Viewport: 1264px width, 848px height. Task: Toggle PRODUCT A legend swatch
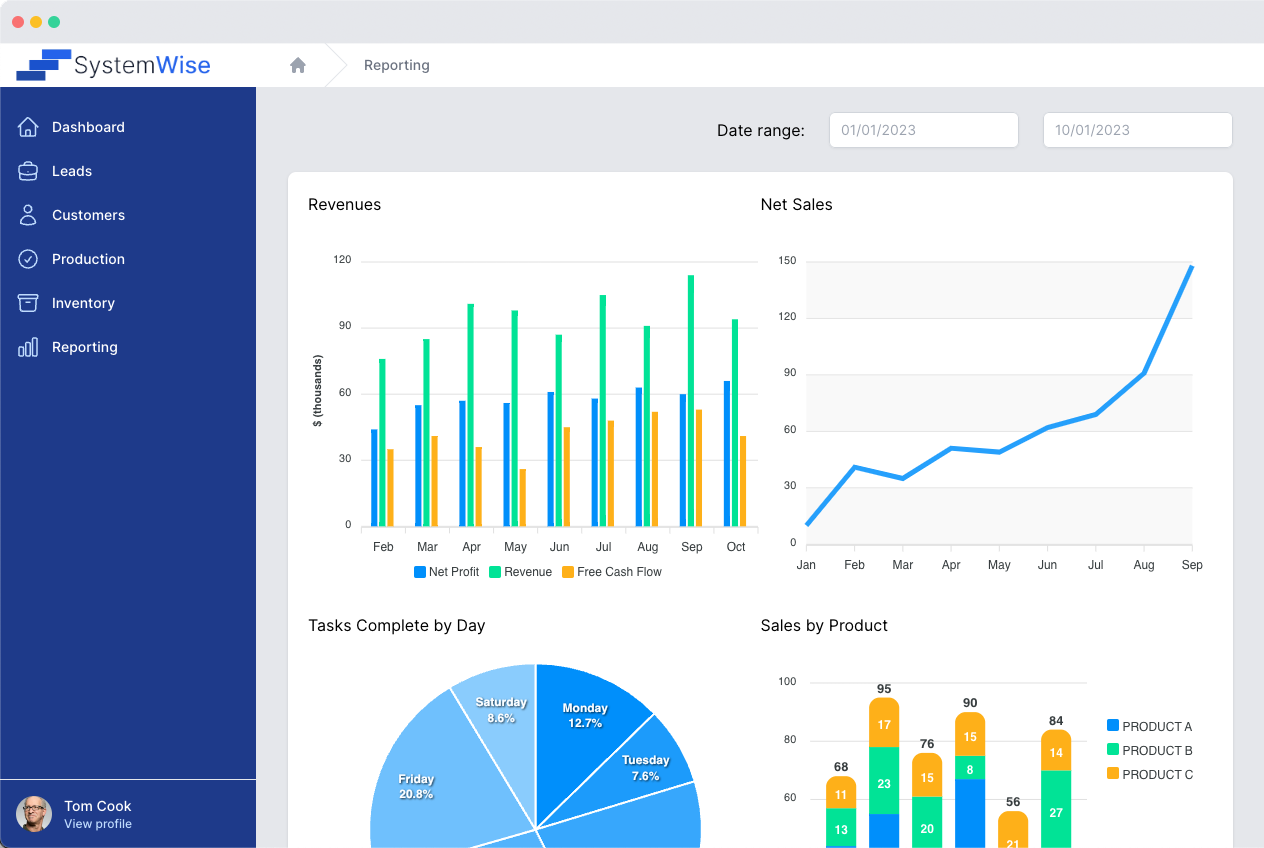[x=1113, y=726]
